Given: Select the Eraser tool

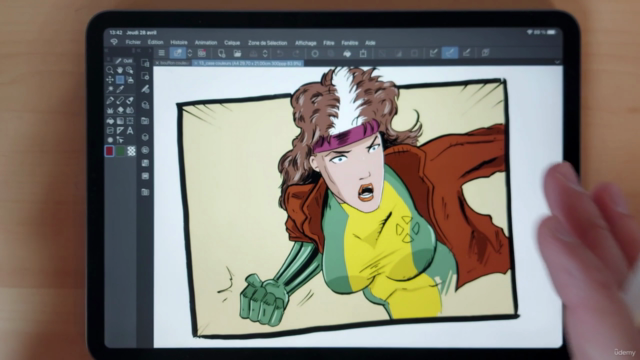Looking at the screenshot, I should pyautogui.click(x=120, y=110).
